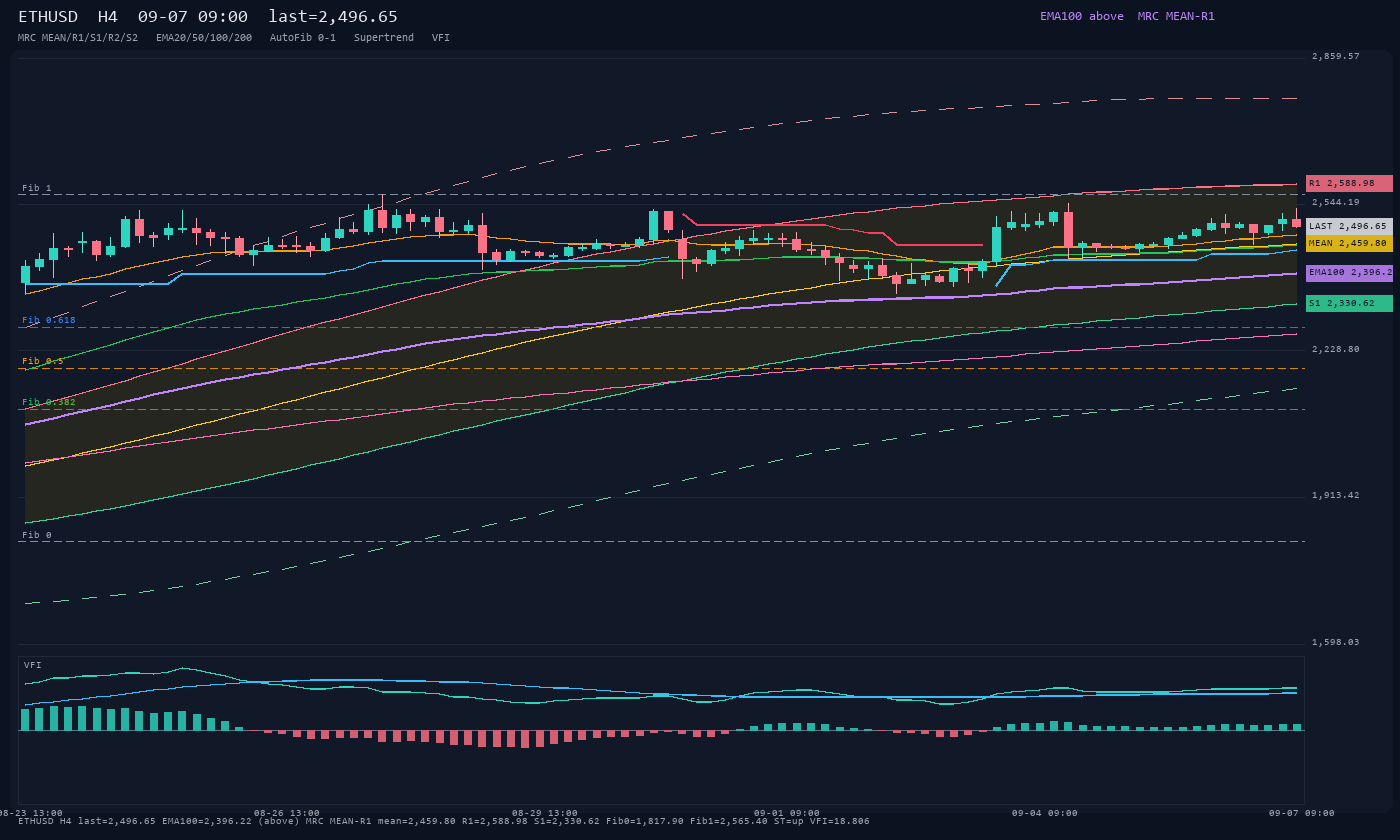Click the EMA20/50/100/200 indicator label
The width and height of the screenshot is (1400, 840).
tap(204, 37)
